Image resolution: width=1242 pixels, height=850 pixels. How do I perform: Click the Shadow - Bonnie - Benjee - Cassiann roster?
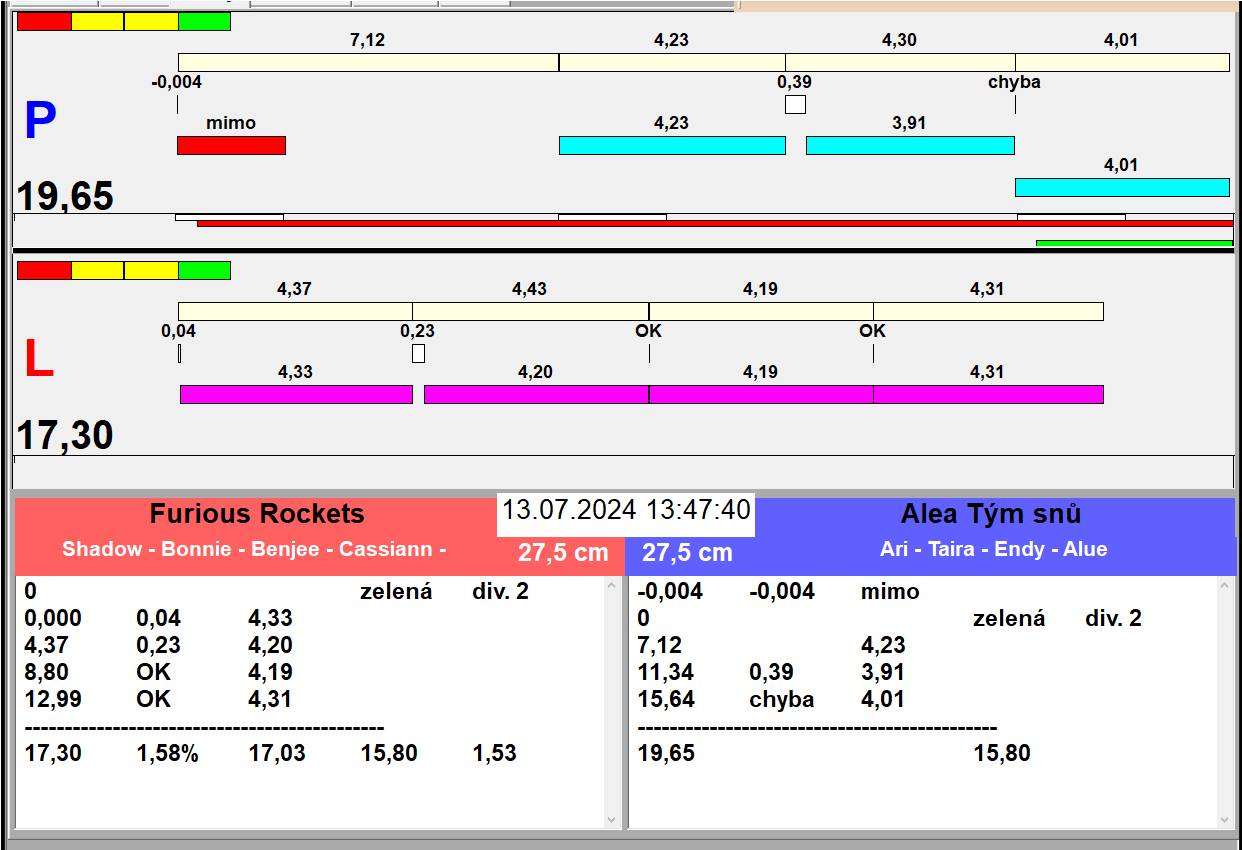point(254,549)
